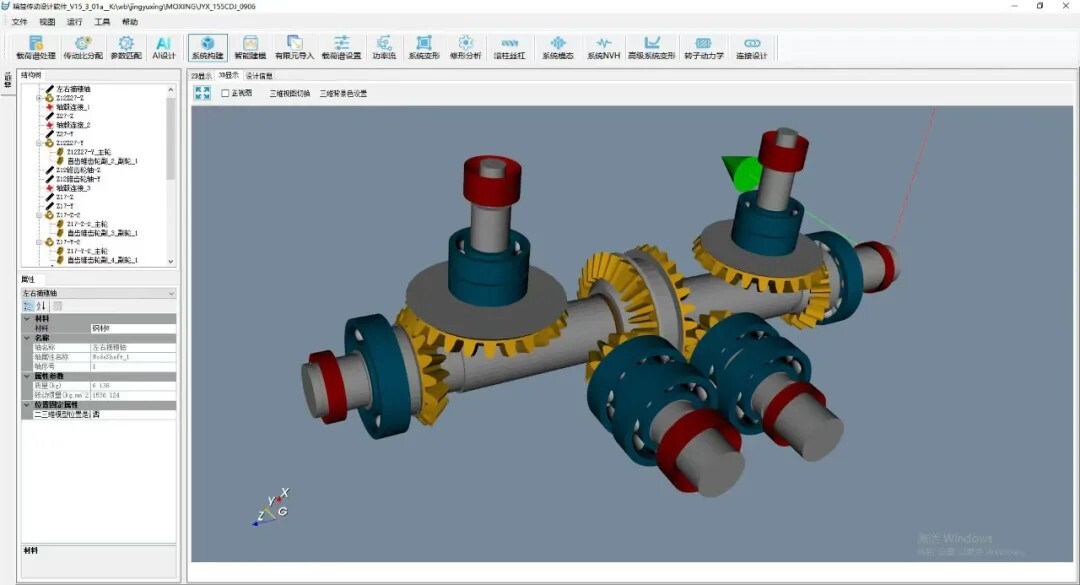Click the 三维视图切换 button
1080x585 pixels.
click(x=289, y=93)
